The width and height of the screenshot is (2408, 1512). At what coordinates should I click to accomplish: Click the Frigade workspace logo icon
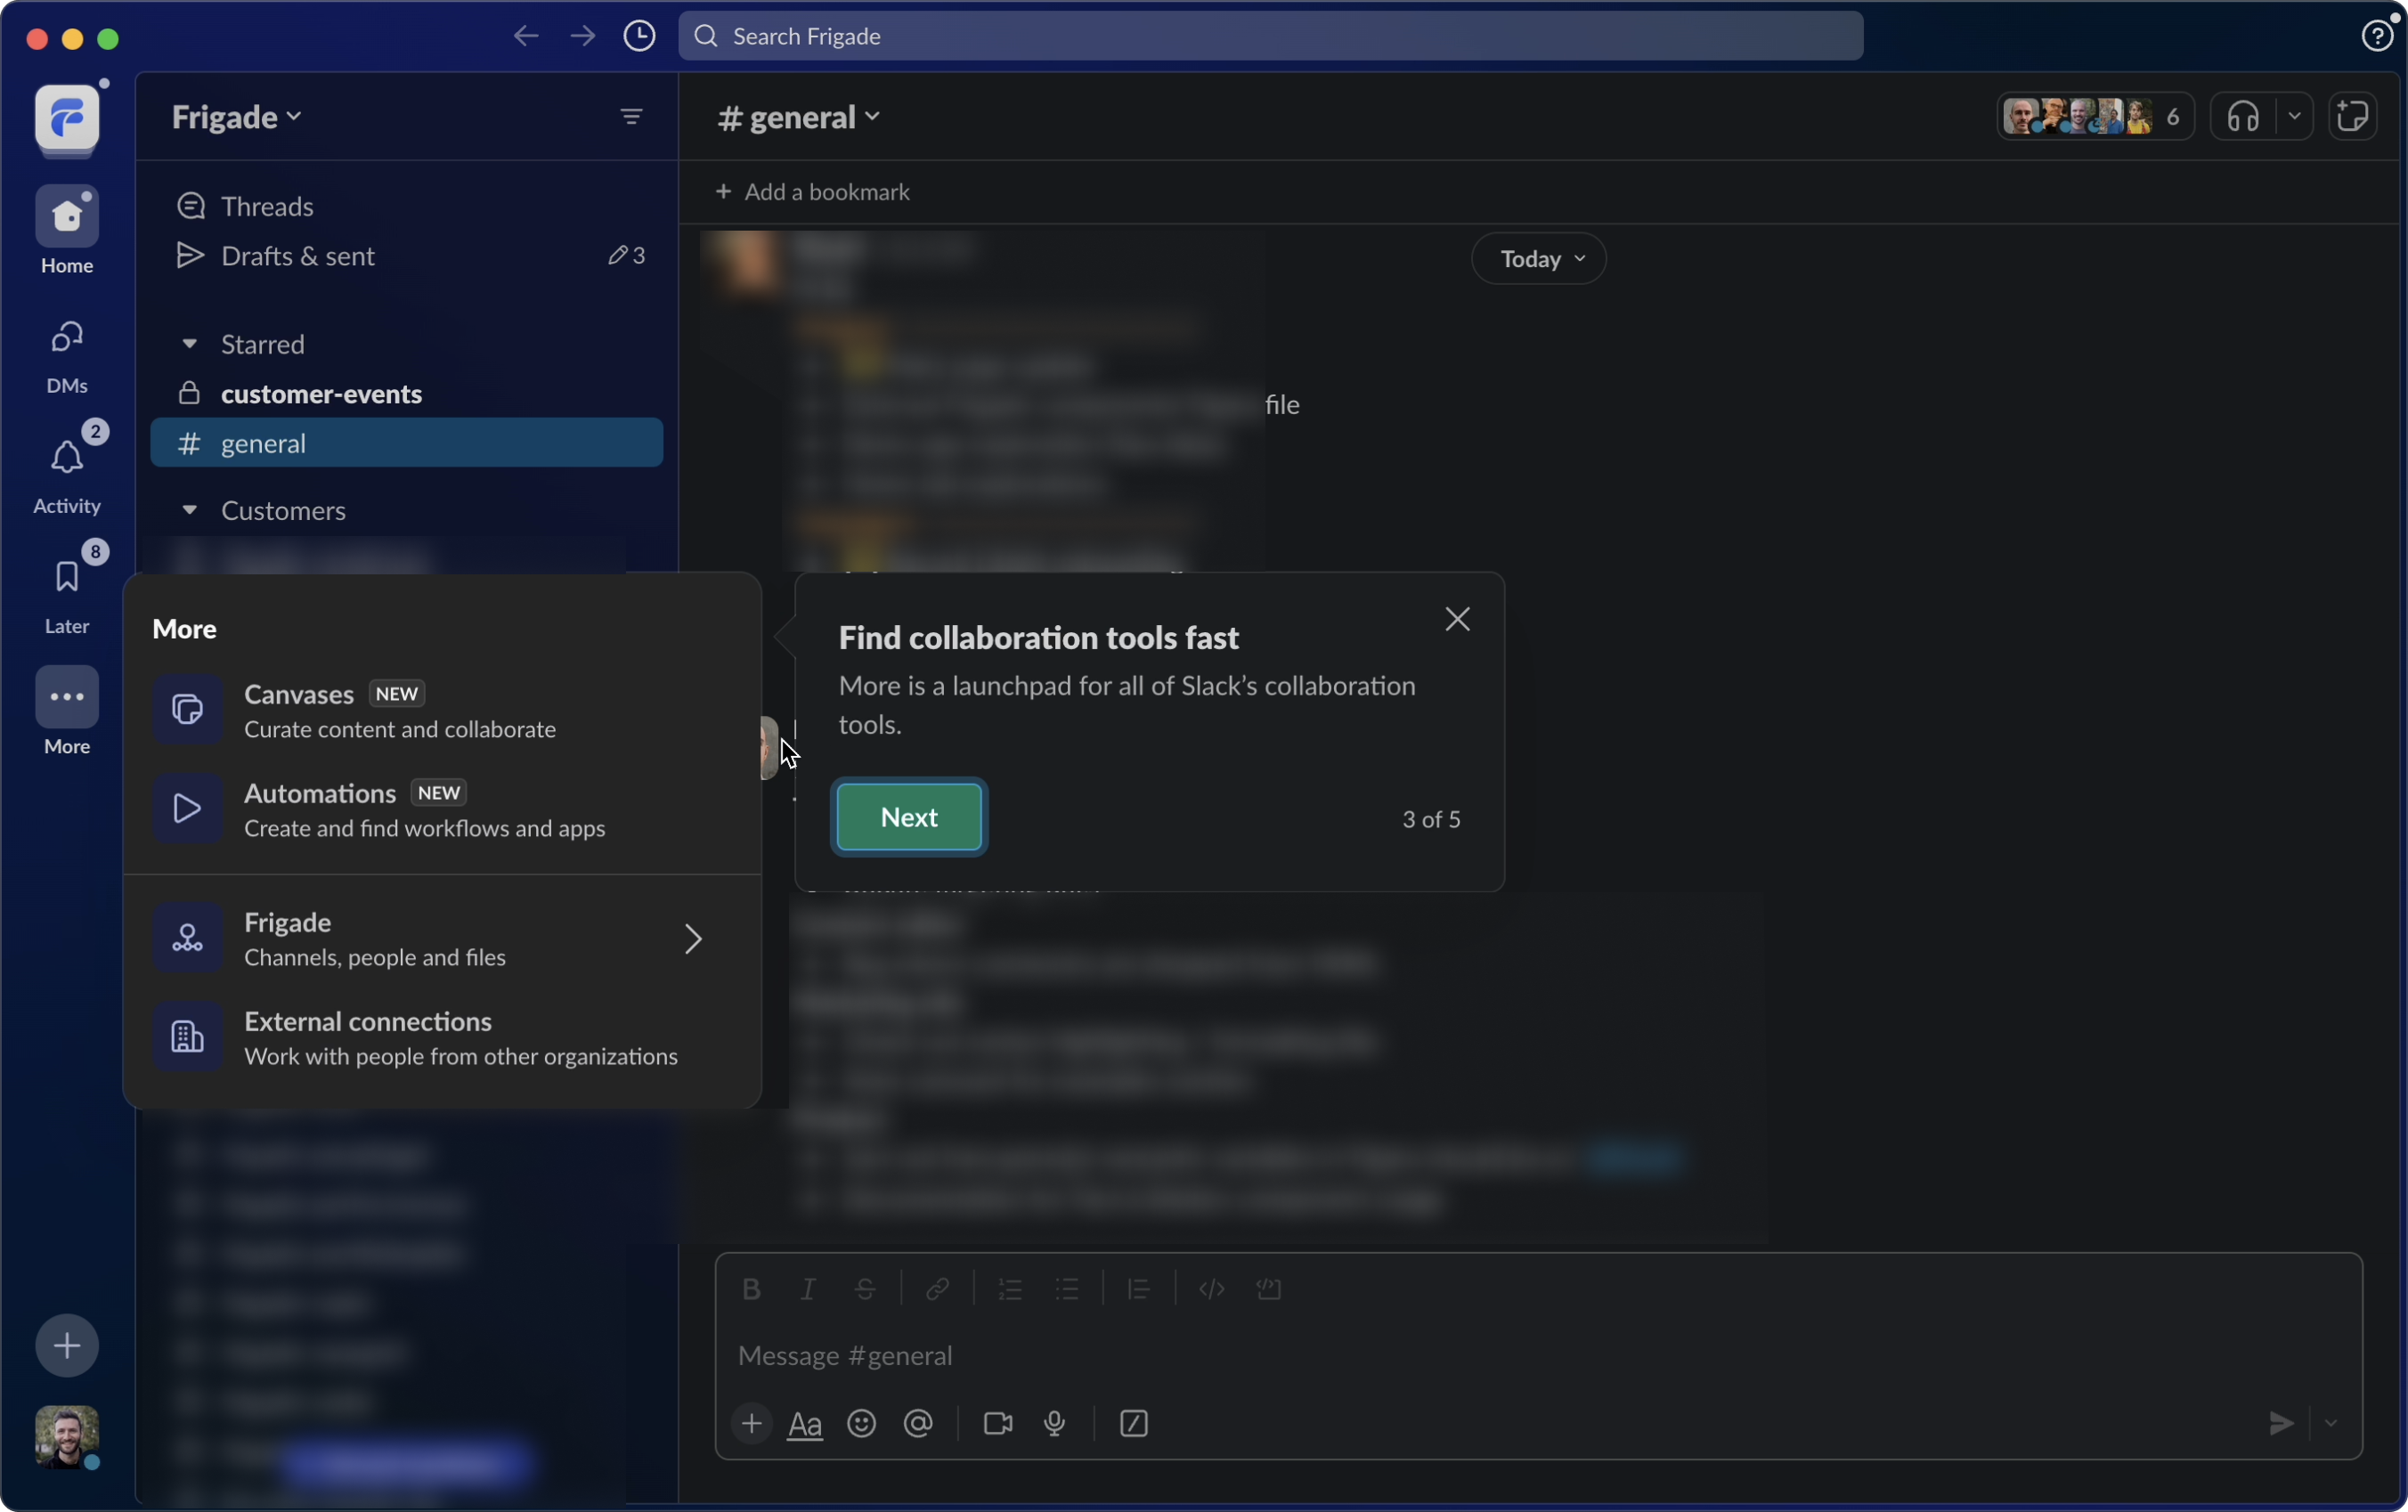point(67,118)
